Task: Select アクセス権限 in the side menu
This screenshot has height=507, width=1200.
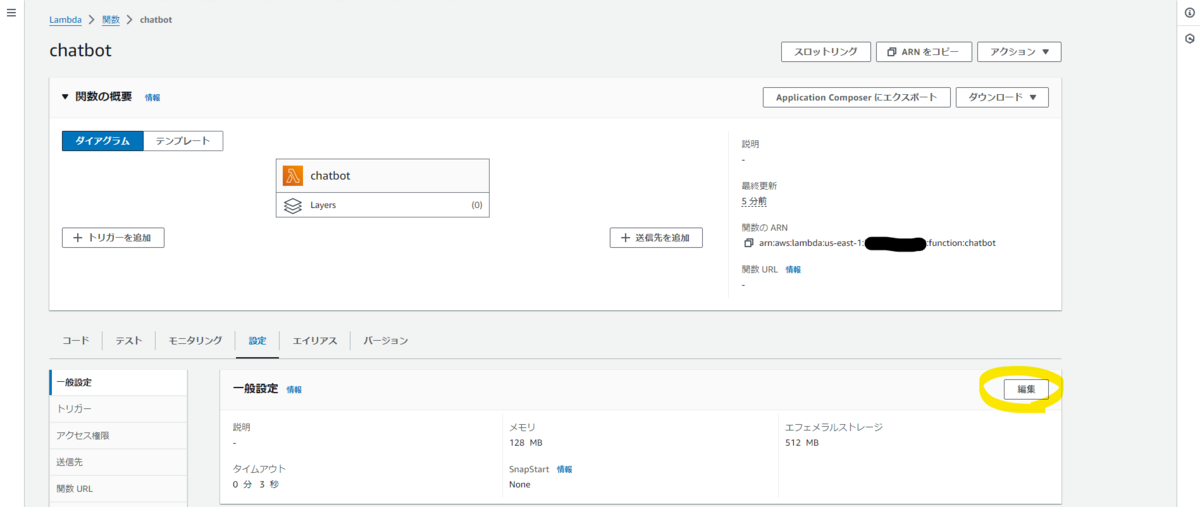Action: click(118, 436)
